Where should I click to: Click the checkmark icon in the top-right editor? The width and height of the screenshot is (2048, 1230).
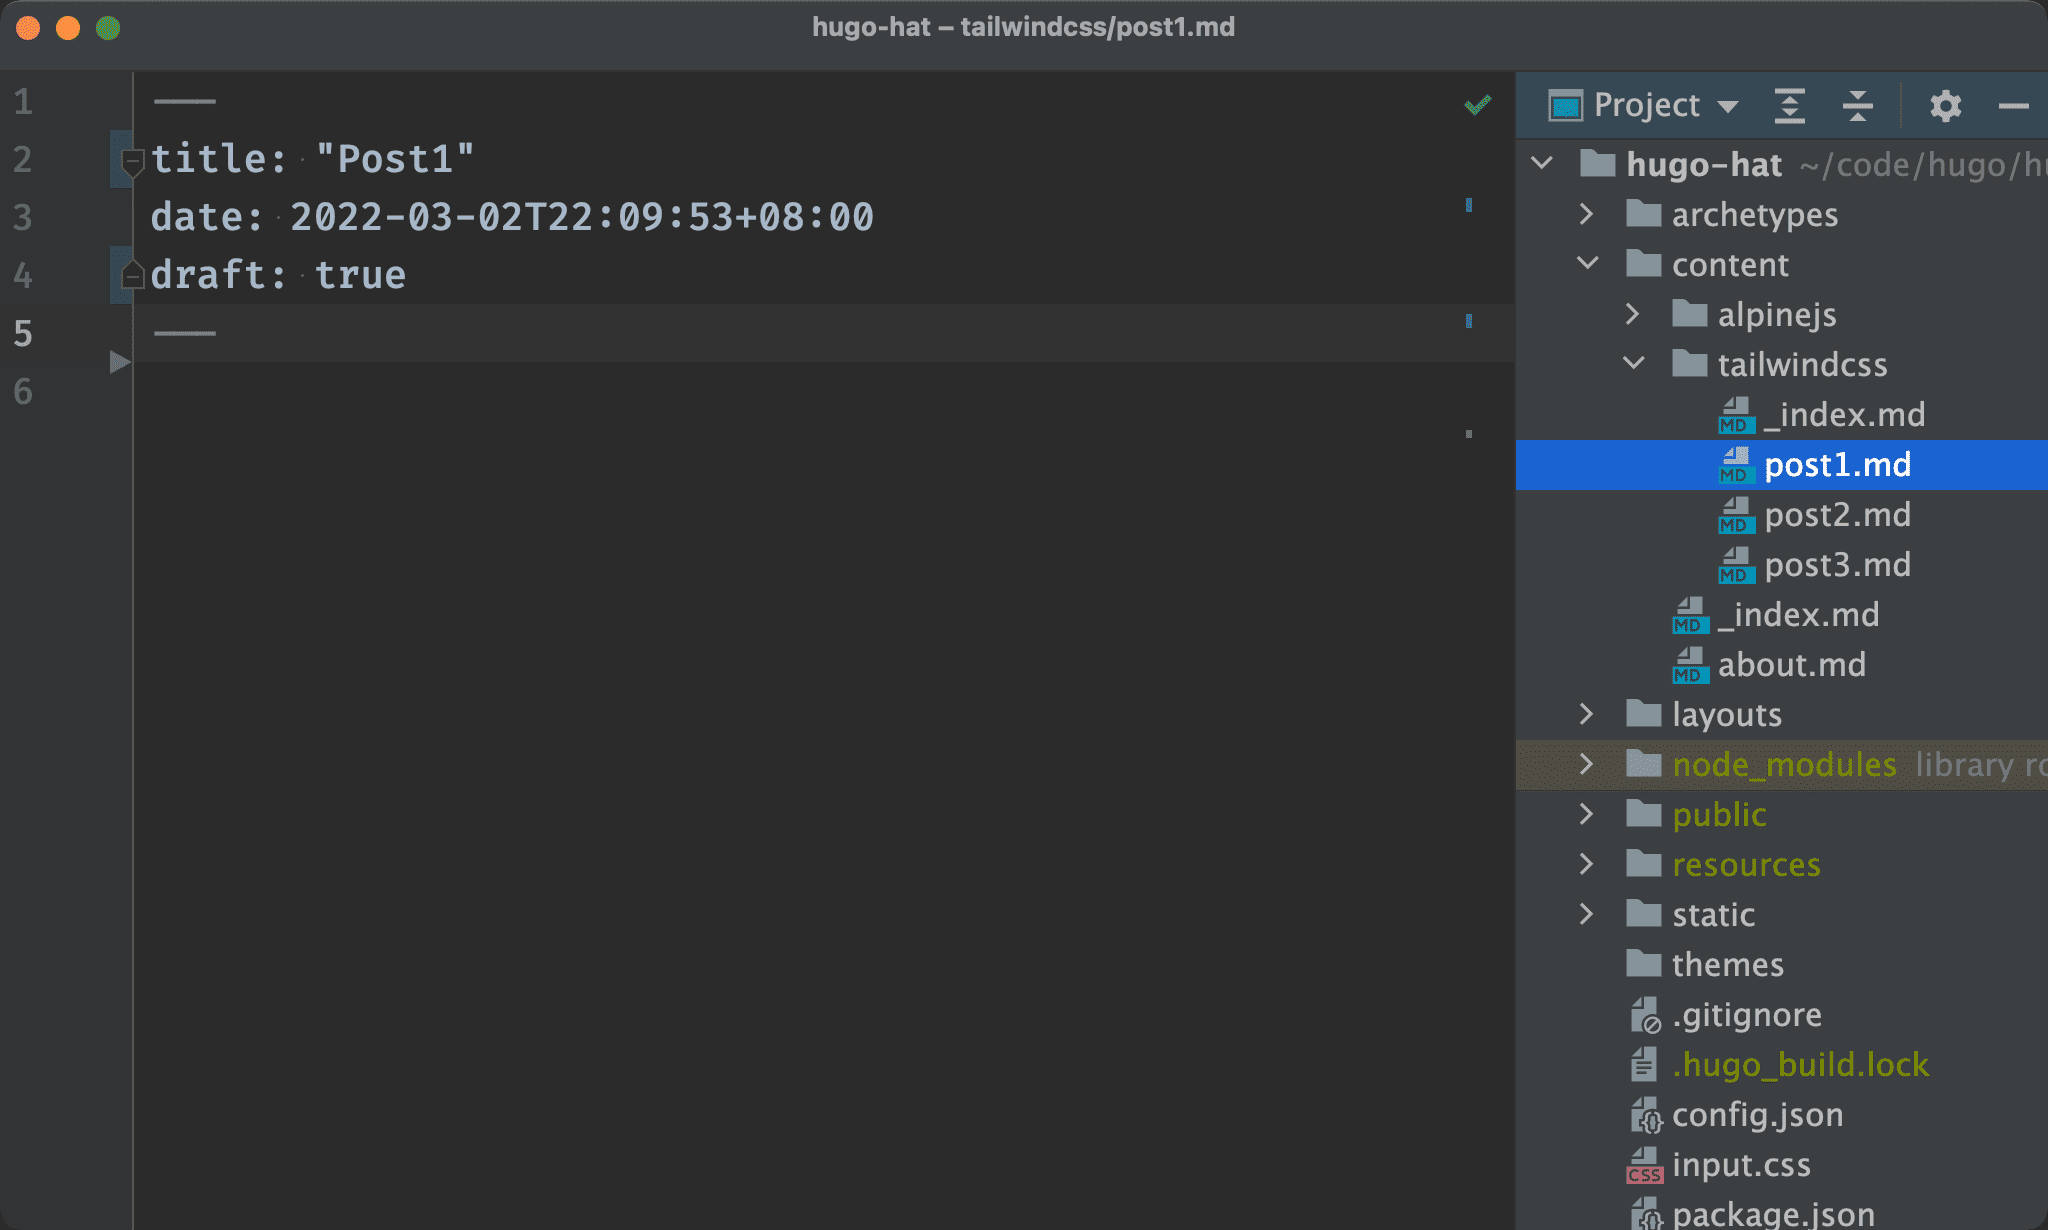[1477, 104]
